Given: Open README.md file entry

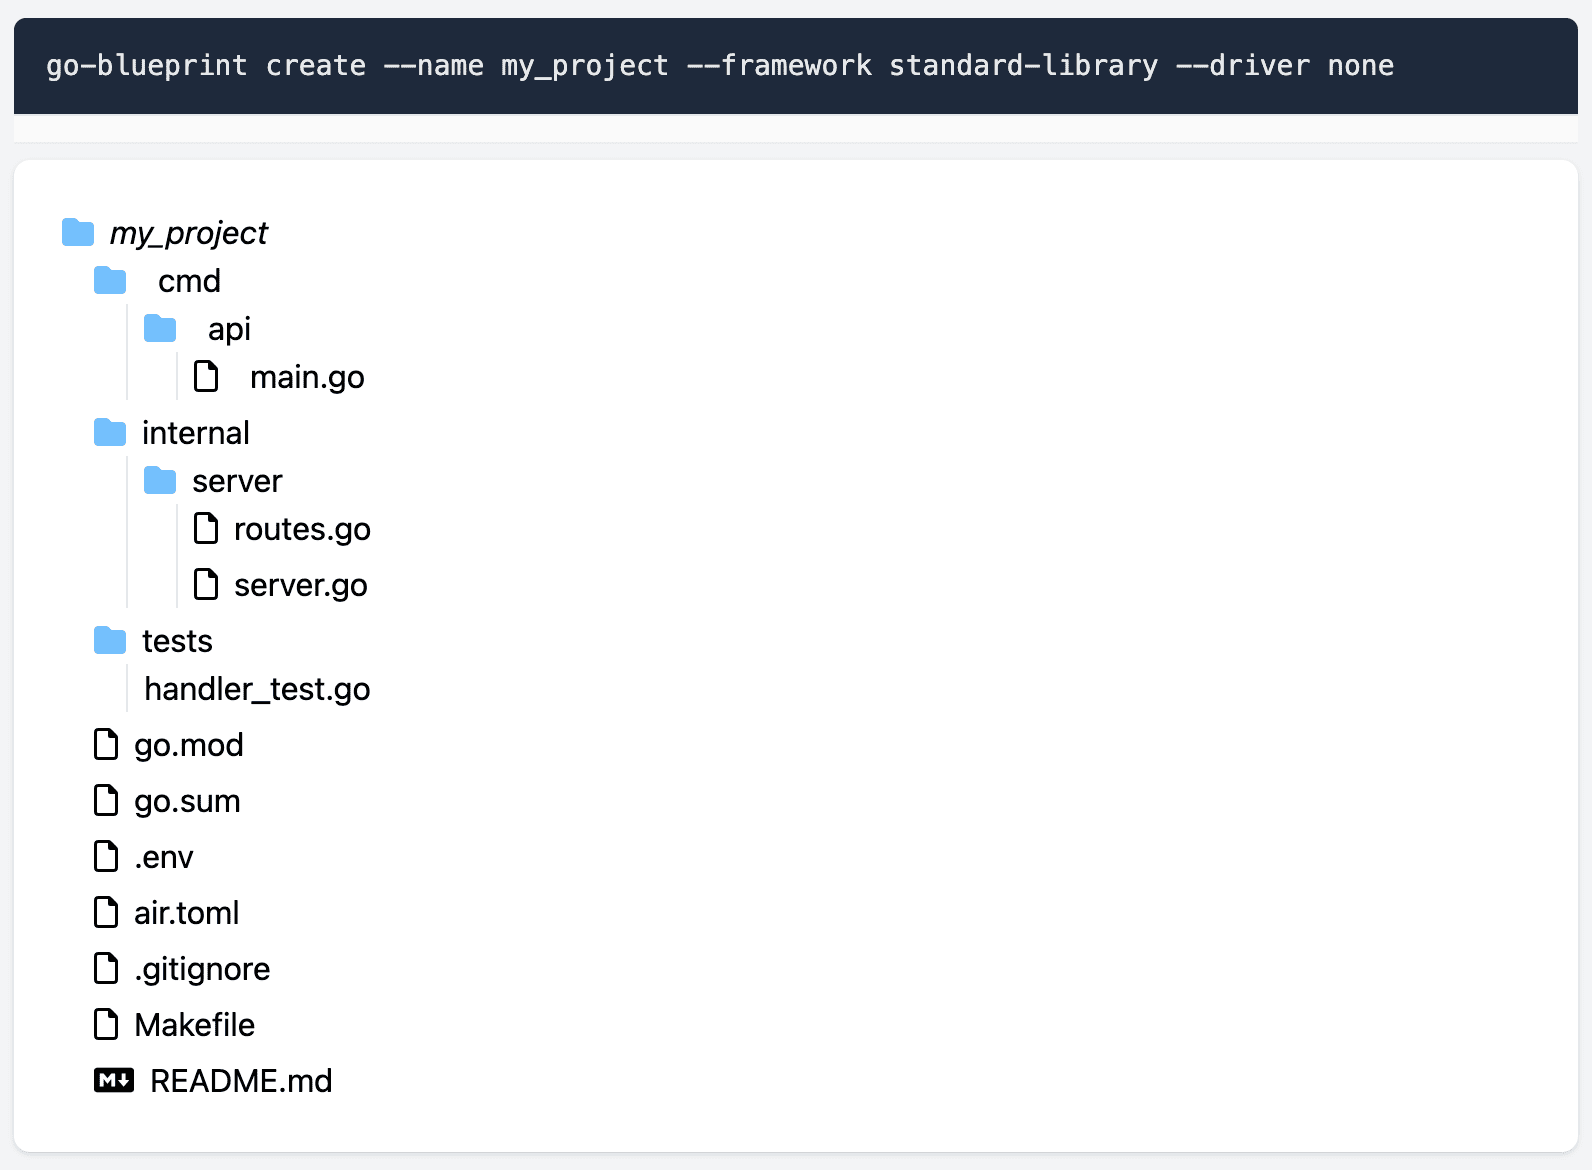Looking at the screenshot, I should (241, 1081).
